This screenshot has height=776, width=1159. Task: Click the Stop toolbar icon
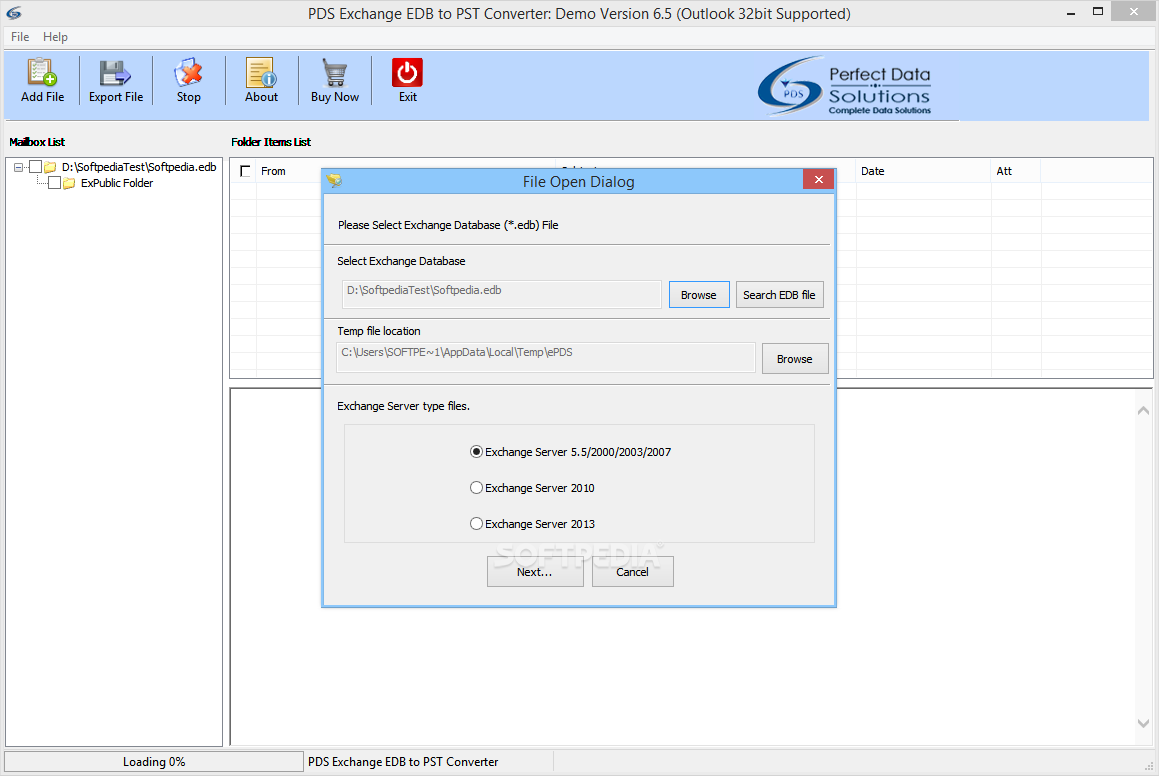point(188,72)
